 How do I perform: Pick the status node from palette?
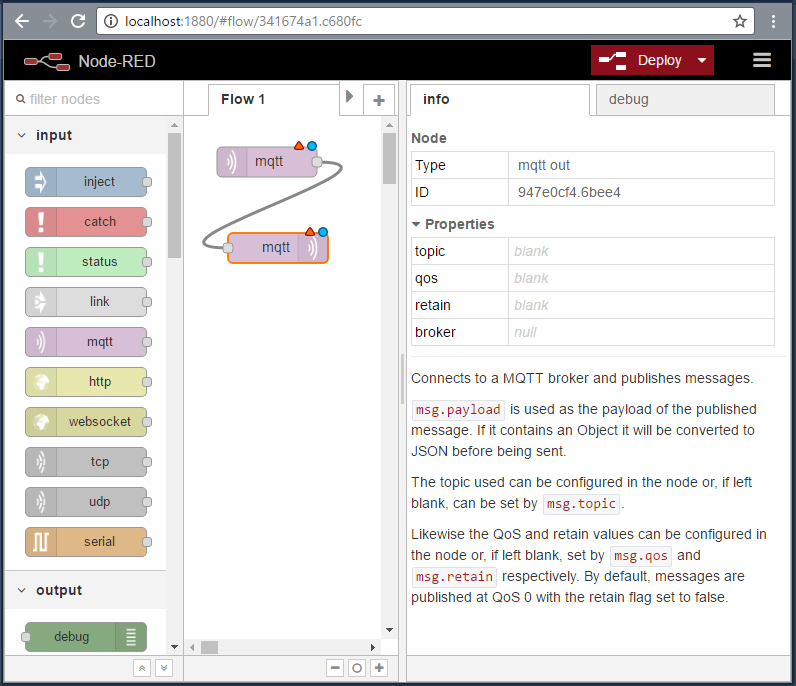(x=86, y=262)
